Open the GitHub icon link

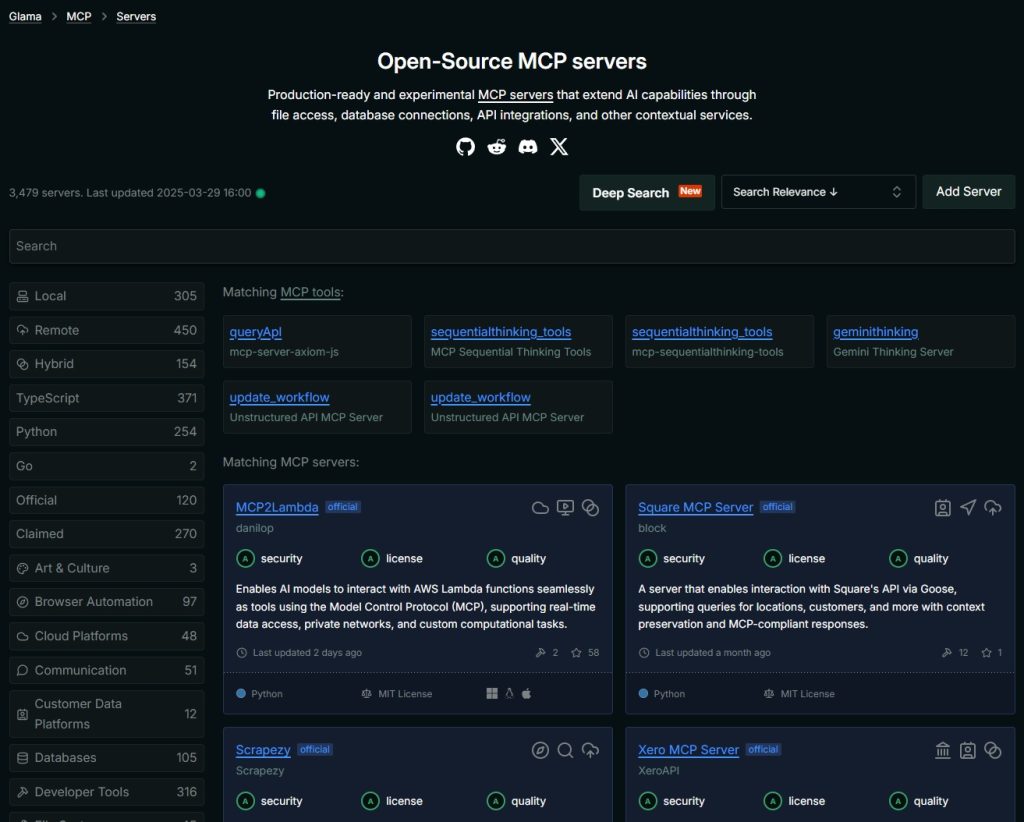pos(465,147)
